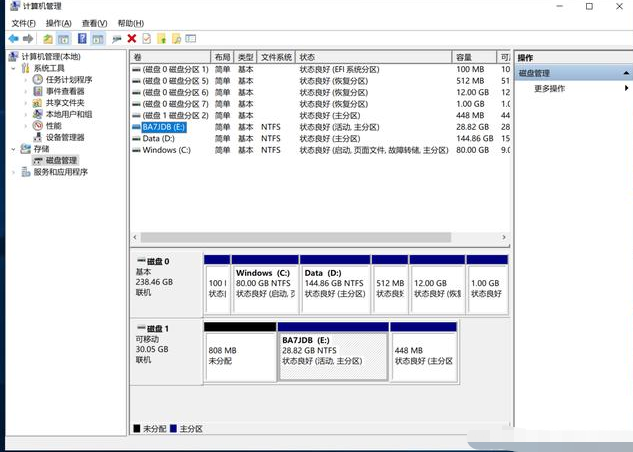Sort by the 文件系统 column header
Viewport: 633px width, 452px height.
click(x=276, y=57)
